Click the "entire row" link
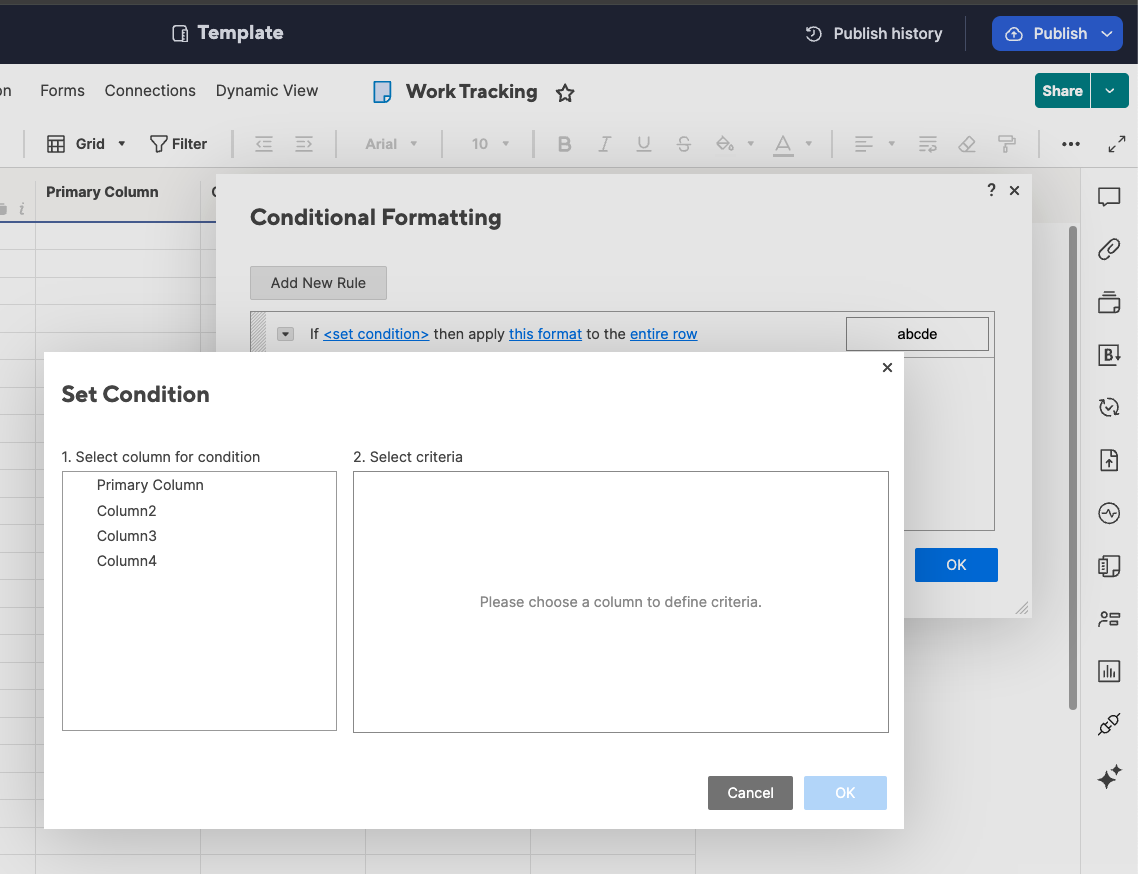 [x=663, y=333]
